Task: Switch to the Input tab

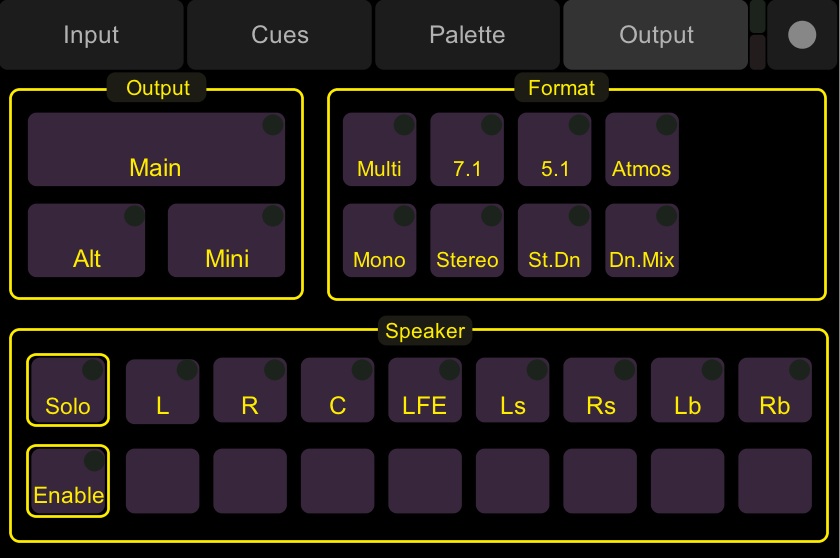Action: coord(91,35)
